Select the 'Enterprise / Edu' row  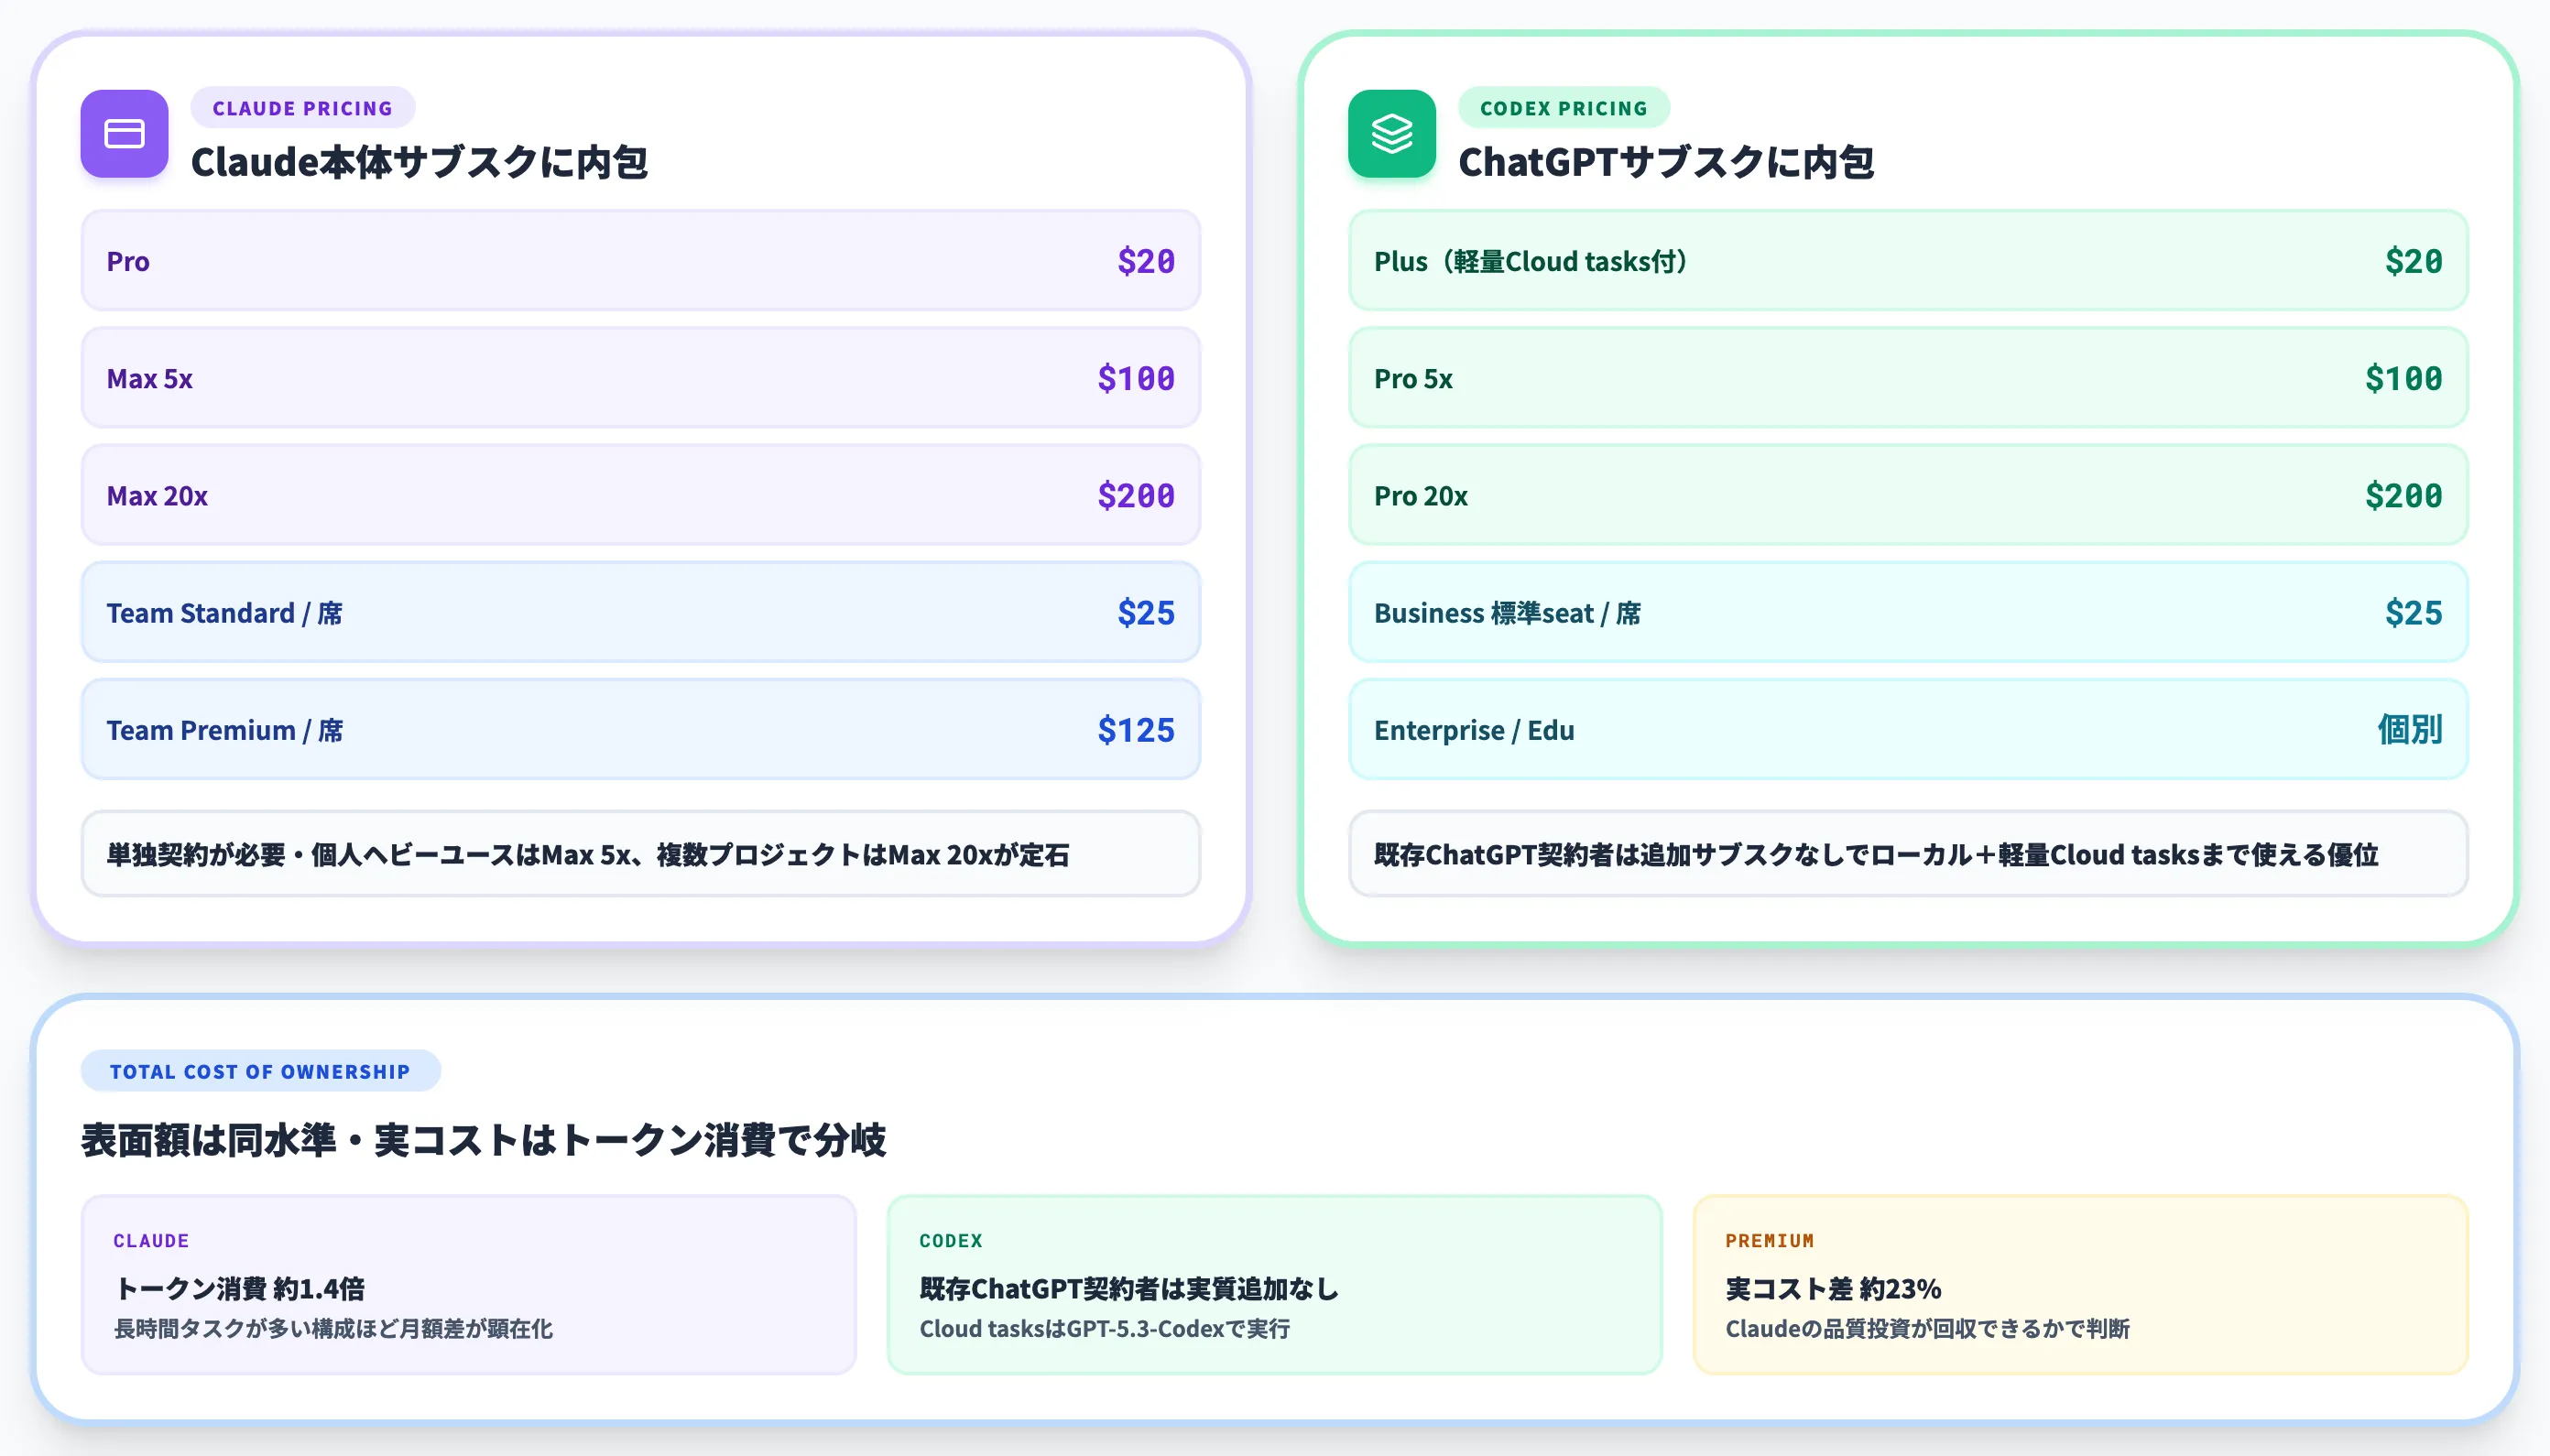tap(1908, 729)
